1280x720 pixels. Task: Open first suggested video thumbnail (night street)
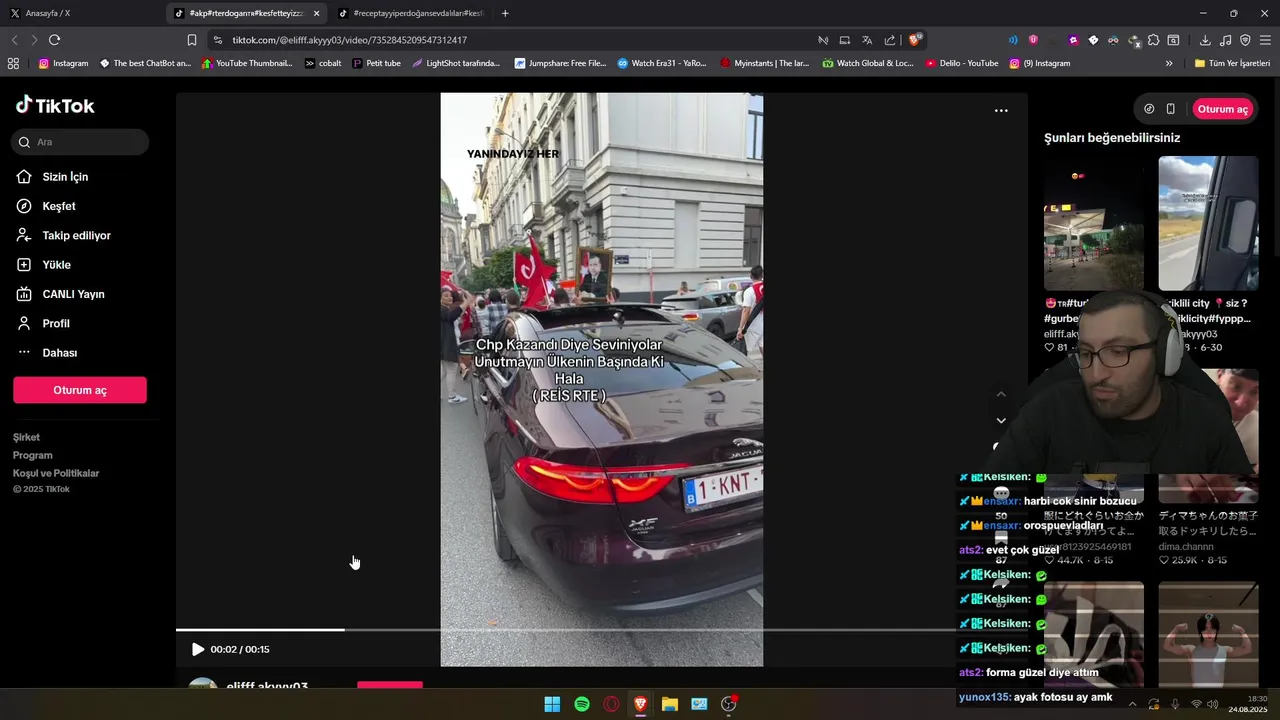click(1094, 223)
